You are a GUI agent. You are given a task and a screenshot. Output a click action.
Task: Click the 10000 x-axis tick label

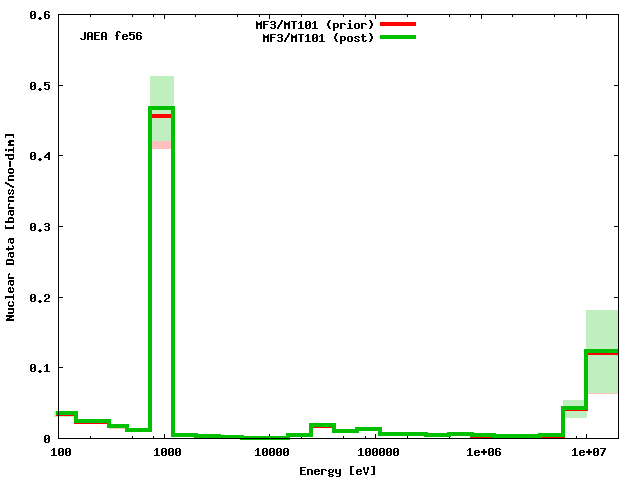coord(271,453)
